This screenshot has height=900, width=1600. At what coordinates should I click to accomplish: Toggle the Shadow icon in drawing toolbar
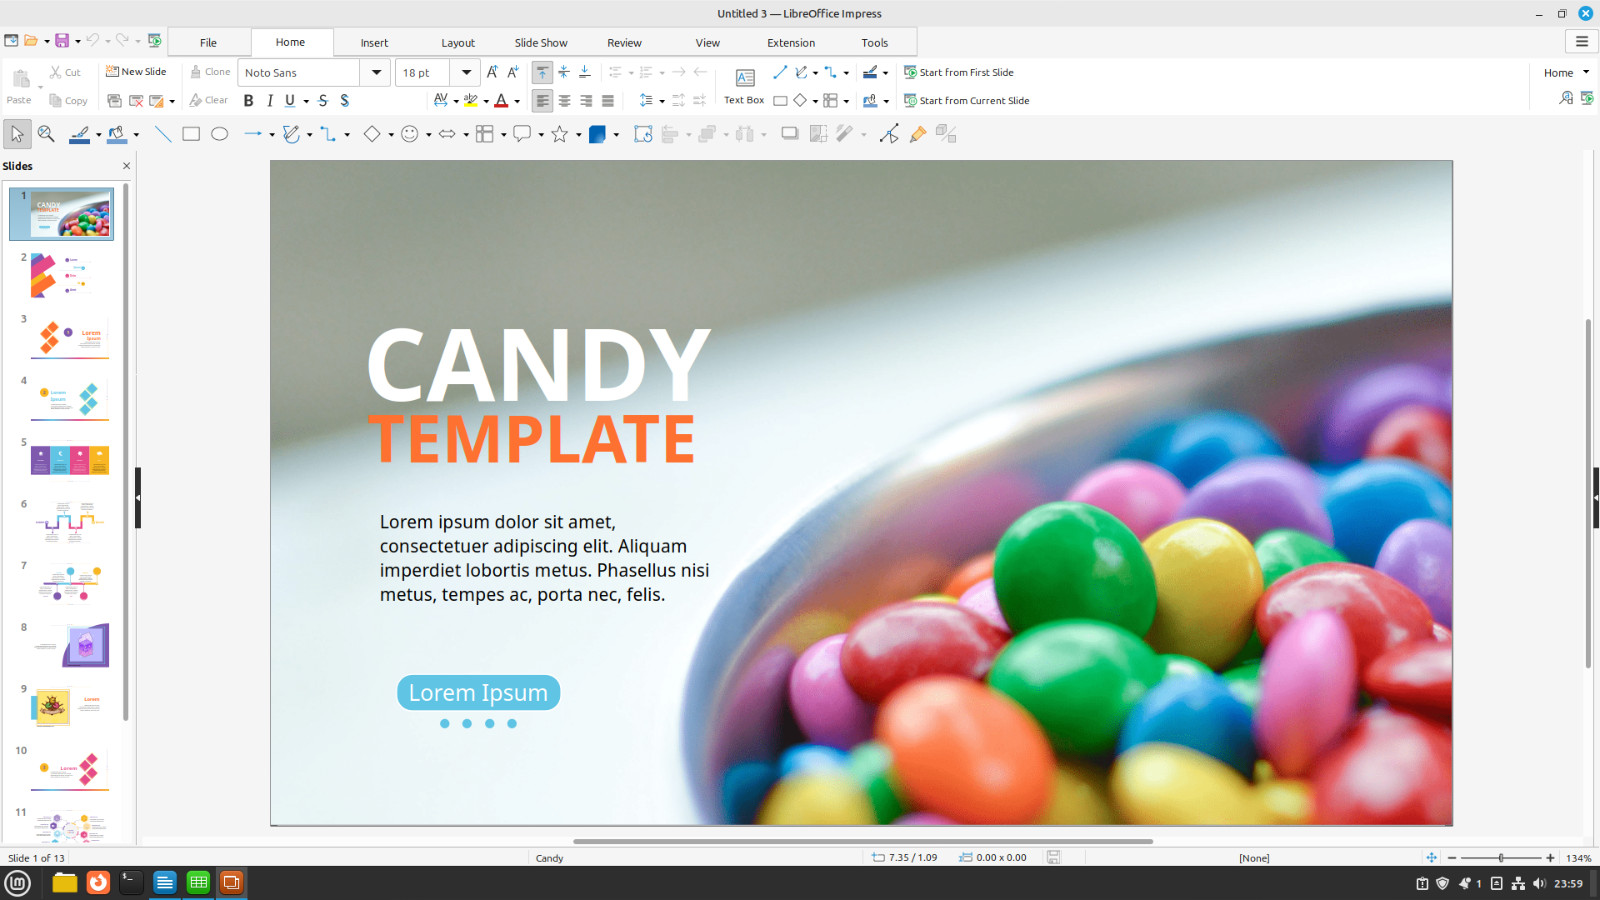[790, 134]
